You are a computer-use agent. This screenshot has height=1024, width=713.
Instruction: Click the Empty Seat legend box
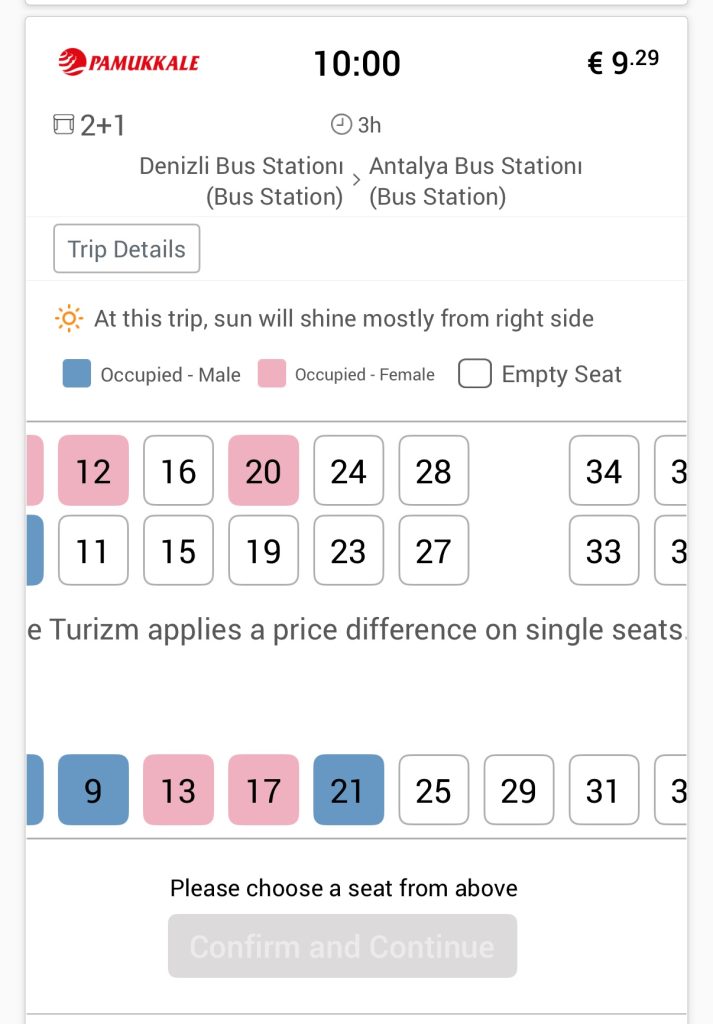(474, 374)
